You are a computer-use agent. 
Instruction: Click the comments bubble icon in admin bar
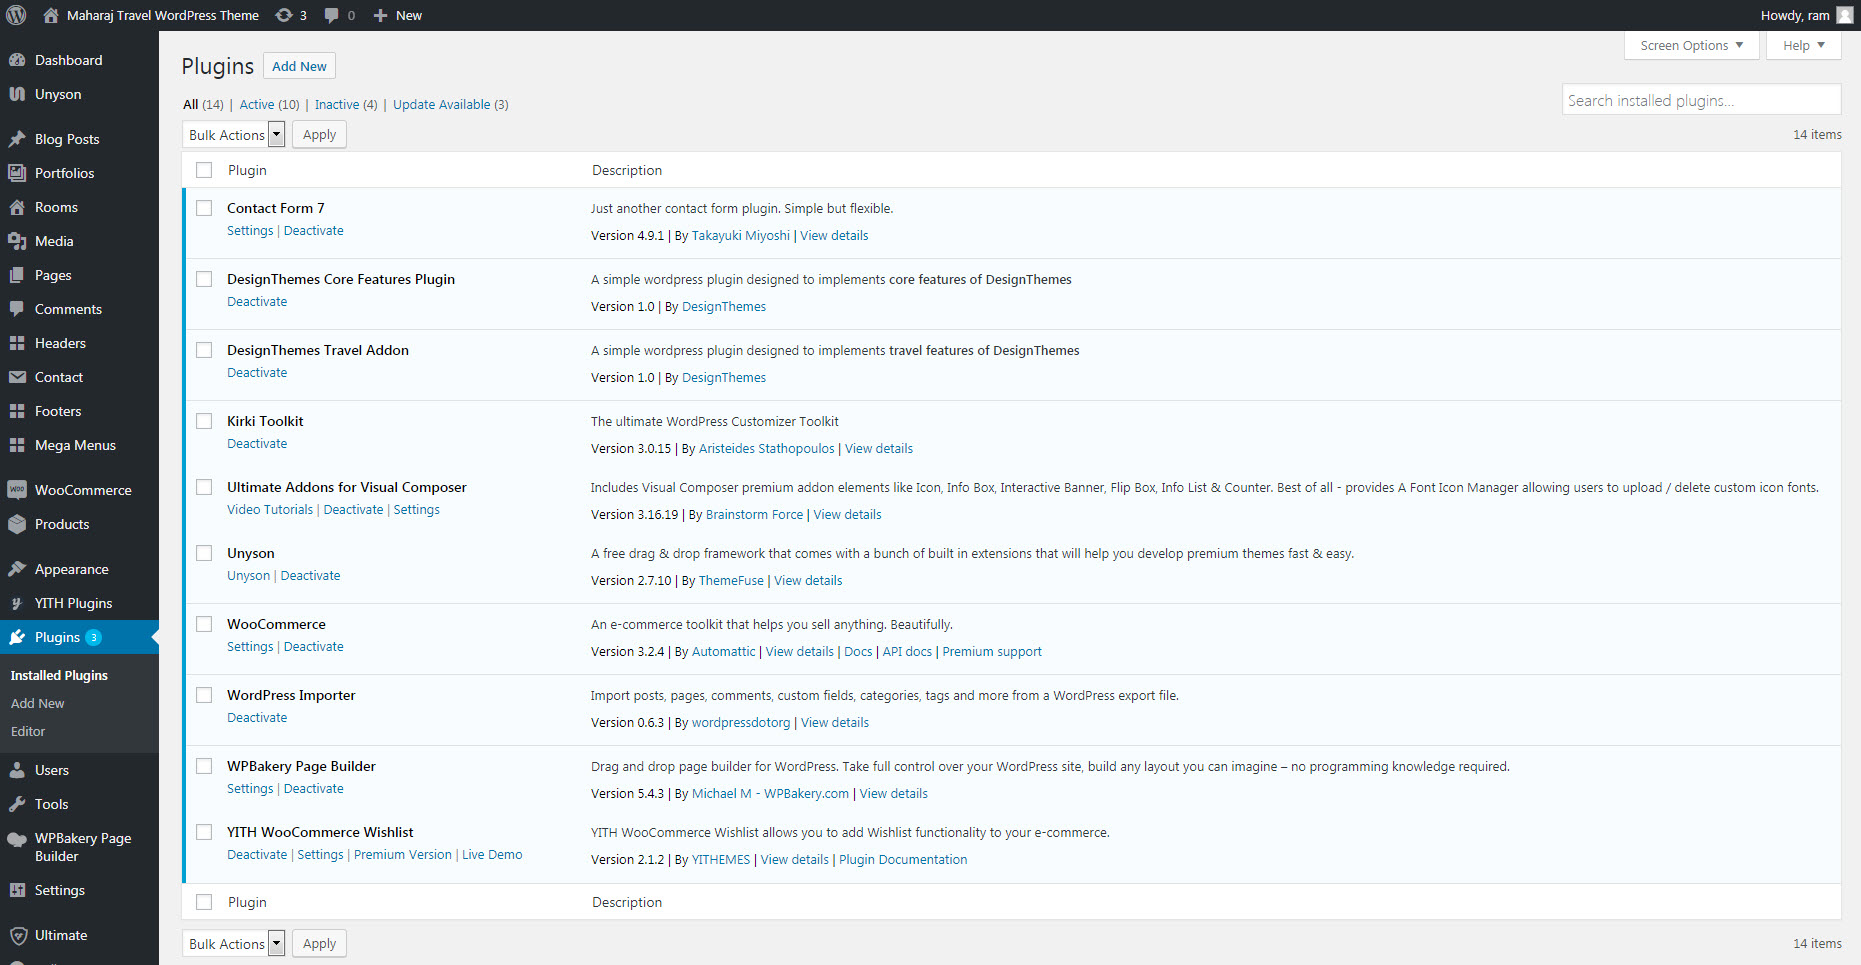332,15
